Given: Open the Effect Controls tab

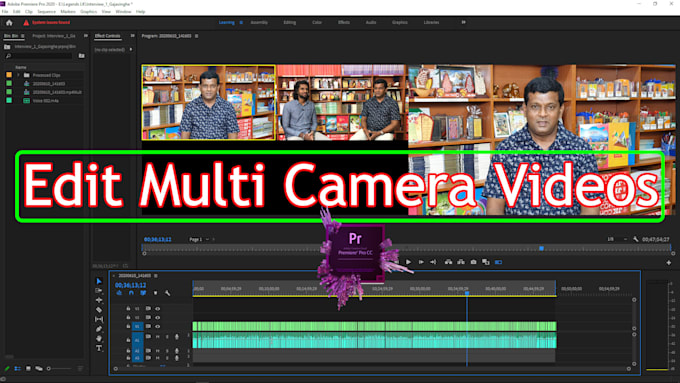Looking at the screenshot, I should click(x=108, y=36).
